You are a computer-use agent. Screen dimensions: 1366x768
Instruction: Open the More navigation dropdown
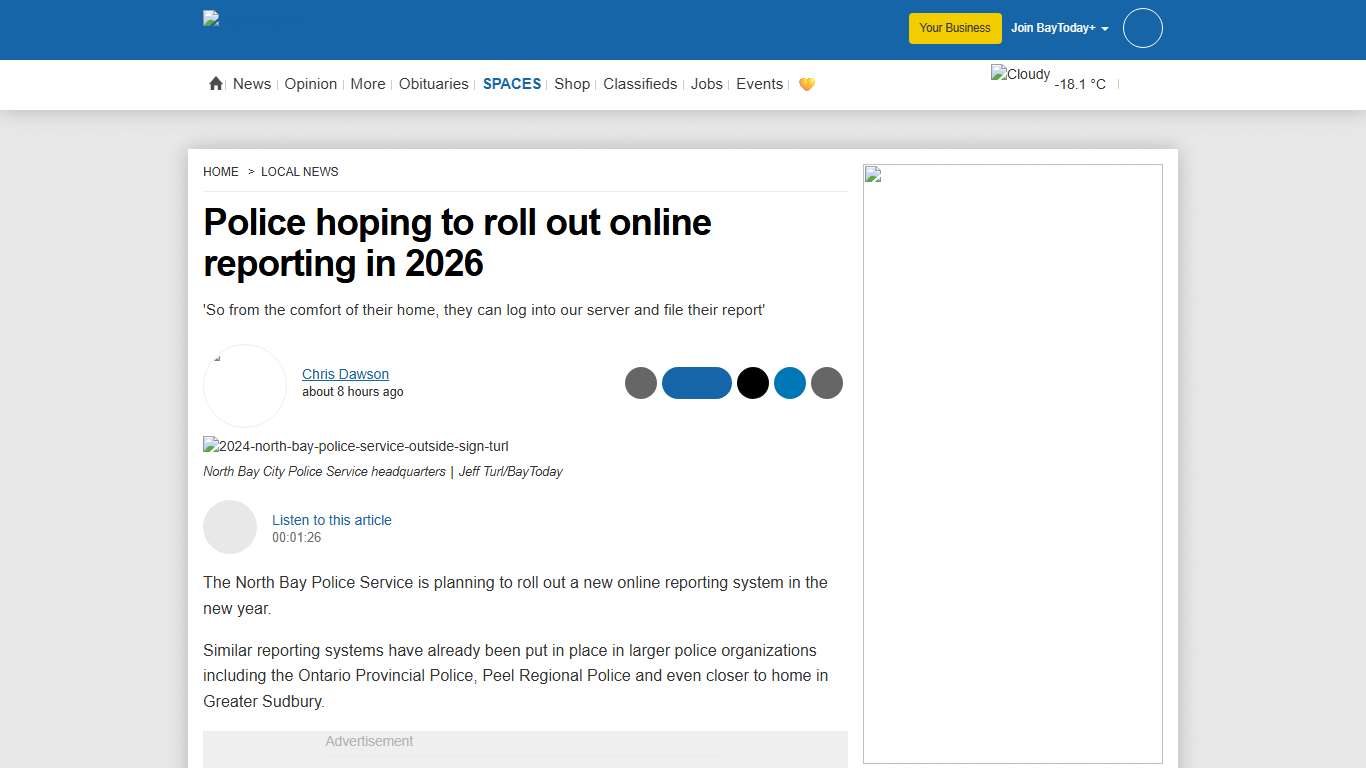click(367, 84)
